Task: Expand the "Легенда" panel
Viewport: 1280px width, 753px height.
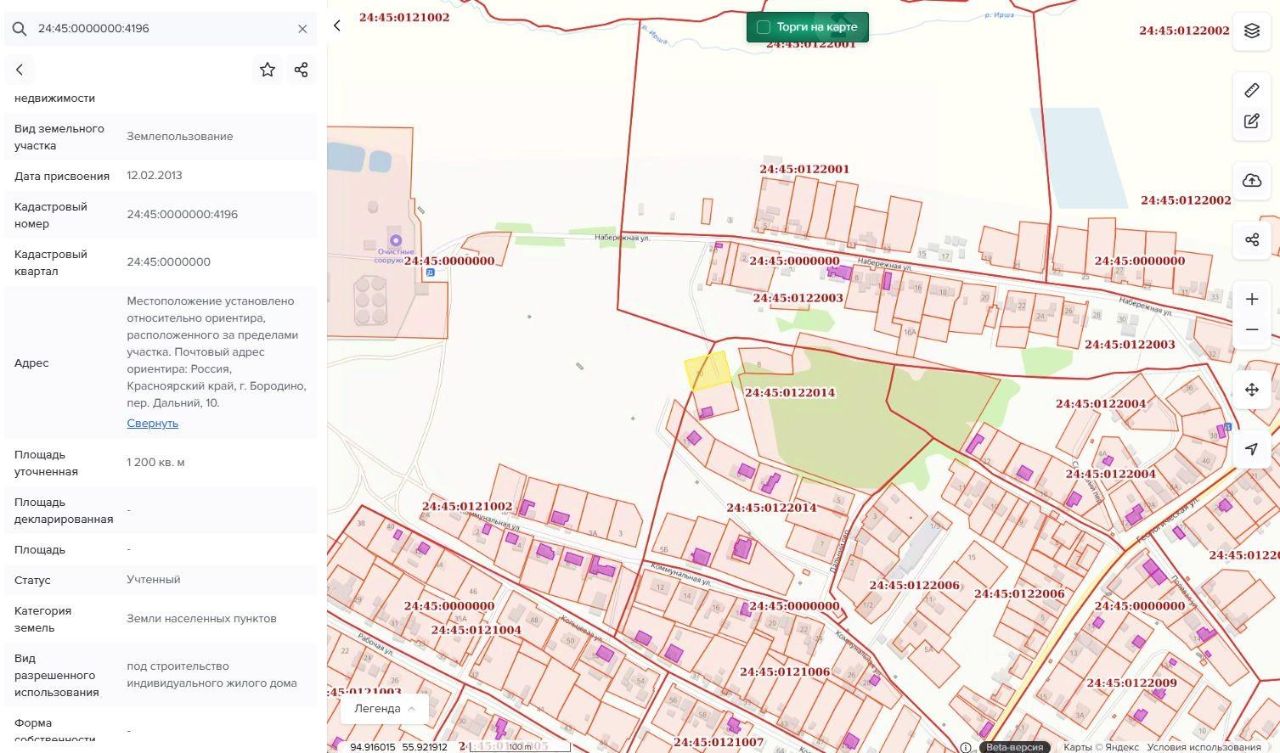Action: click(x=385, y=708)
